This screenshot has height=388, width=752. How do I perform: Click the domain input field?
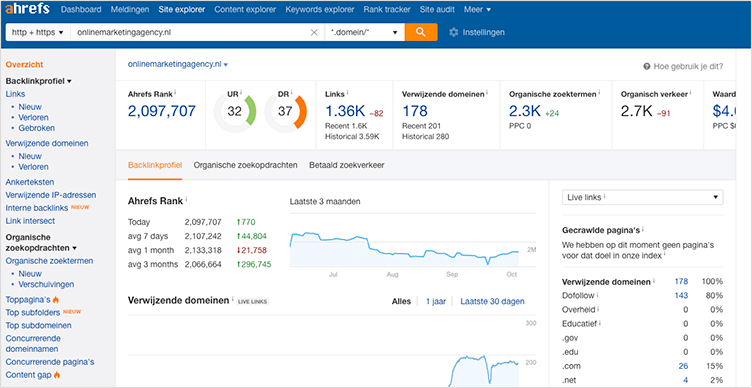point(189,33)
